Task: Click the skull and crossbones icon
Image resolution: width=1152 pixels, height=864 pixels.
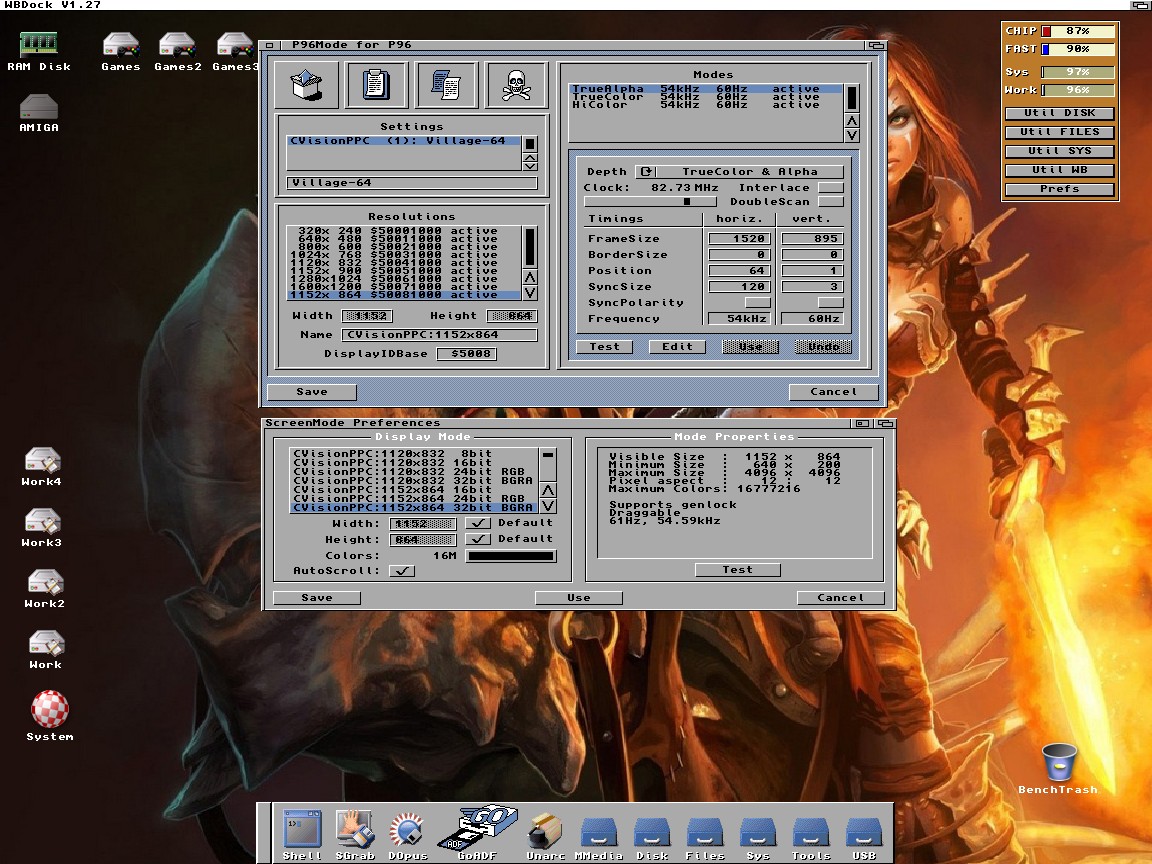Action: (x=516, y=84)
